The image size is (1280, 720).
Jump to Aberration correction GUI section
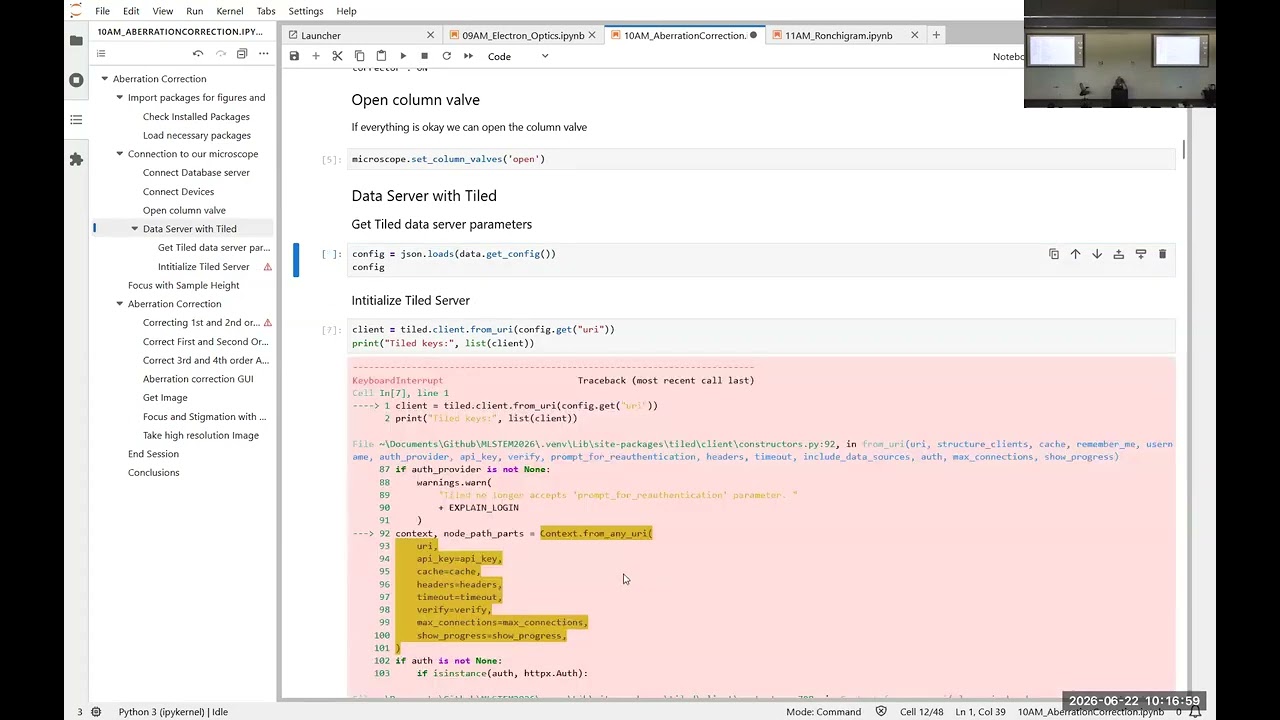[198, 379]
